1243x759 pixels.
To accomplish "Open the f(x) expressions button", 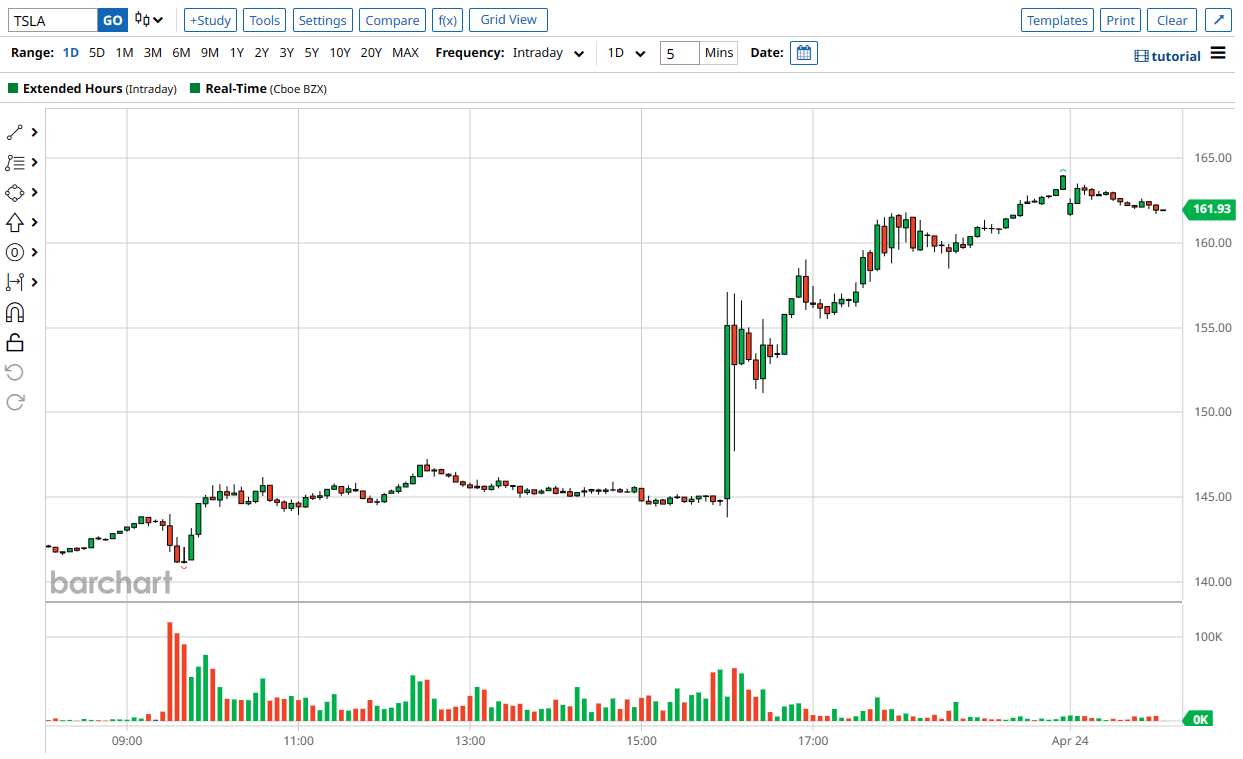I will coord(447,20).
